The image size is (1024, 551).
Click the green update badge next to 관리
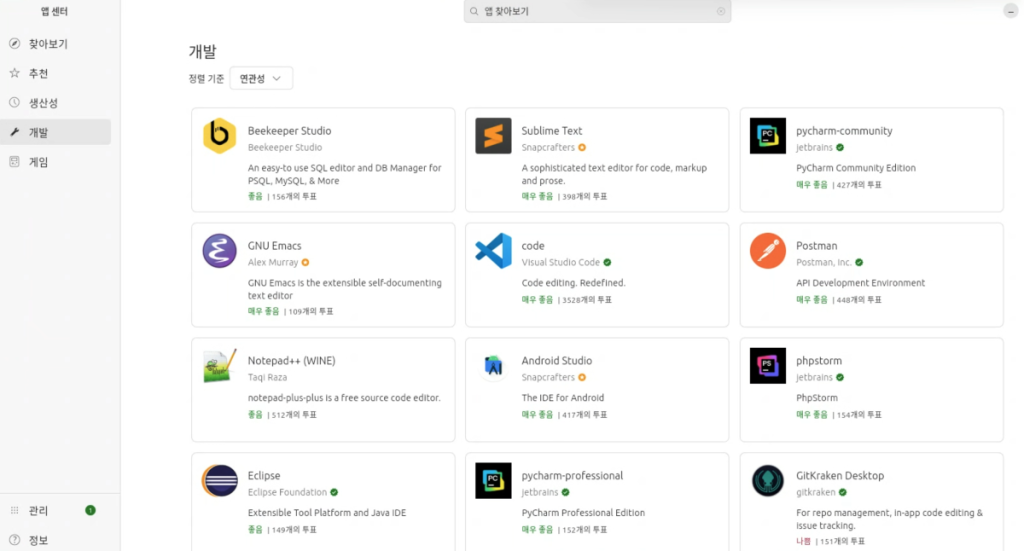pos(90,510)
